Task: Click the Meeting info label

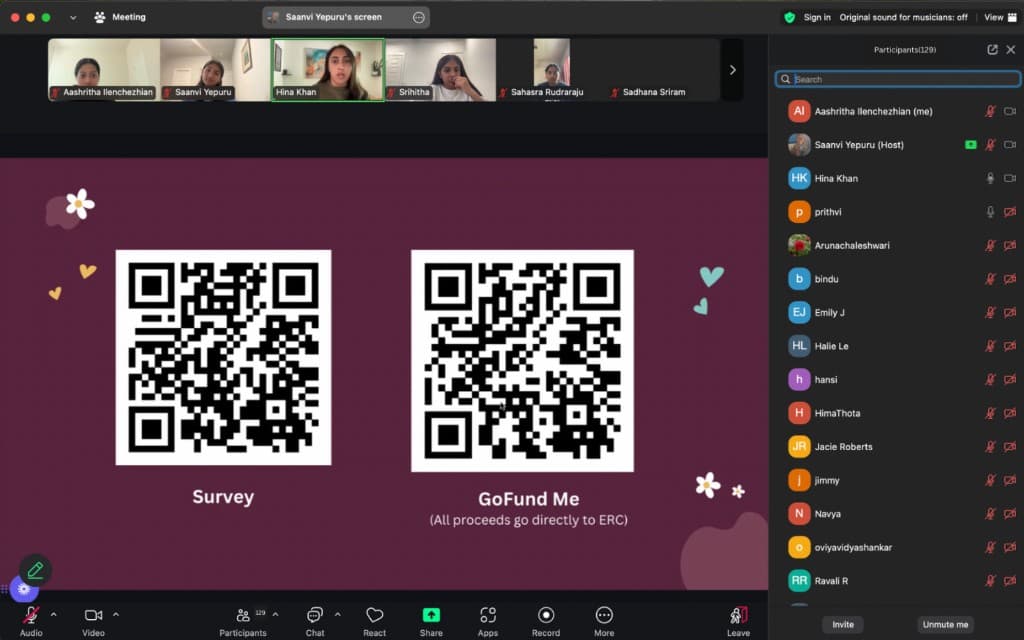Action: (x=129, y=17)
